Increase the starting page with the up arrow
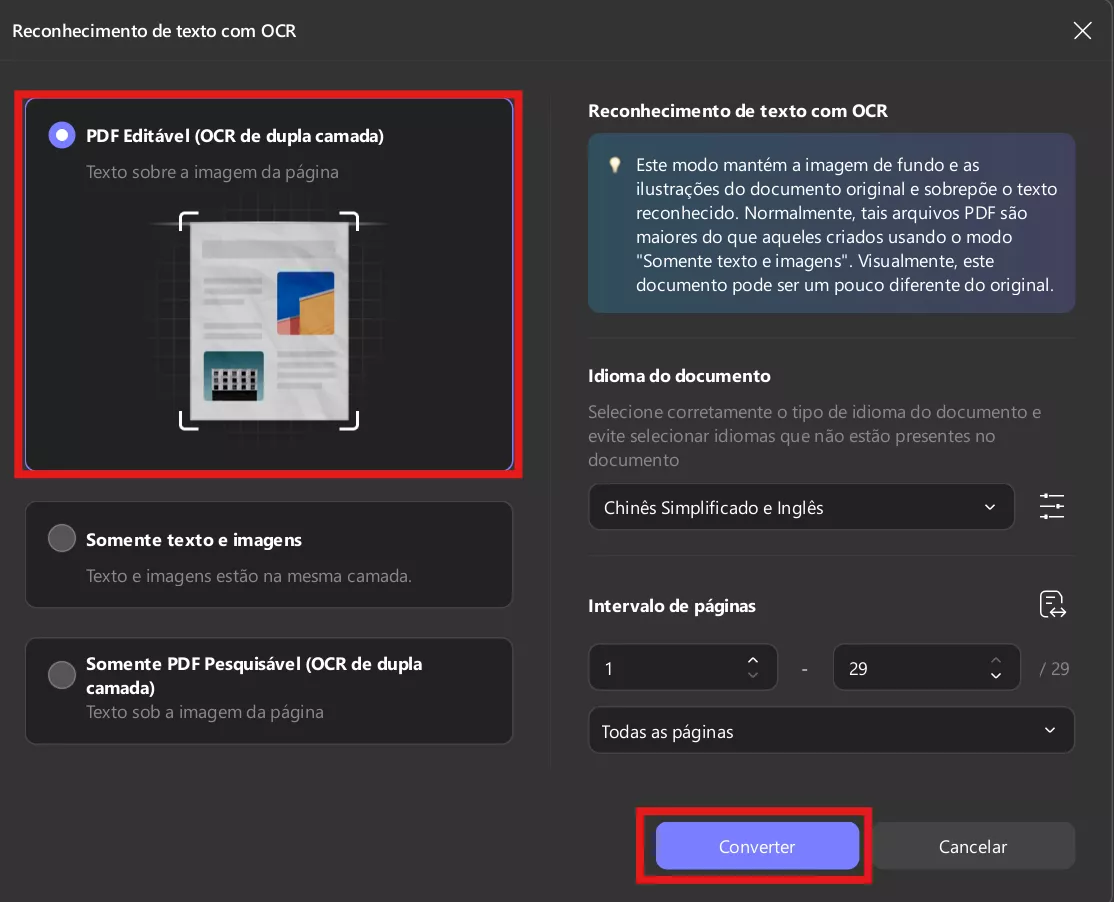Screen dimensions: 1114x902 coord(753,659)
